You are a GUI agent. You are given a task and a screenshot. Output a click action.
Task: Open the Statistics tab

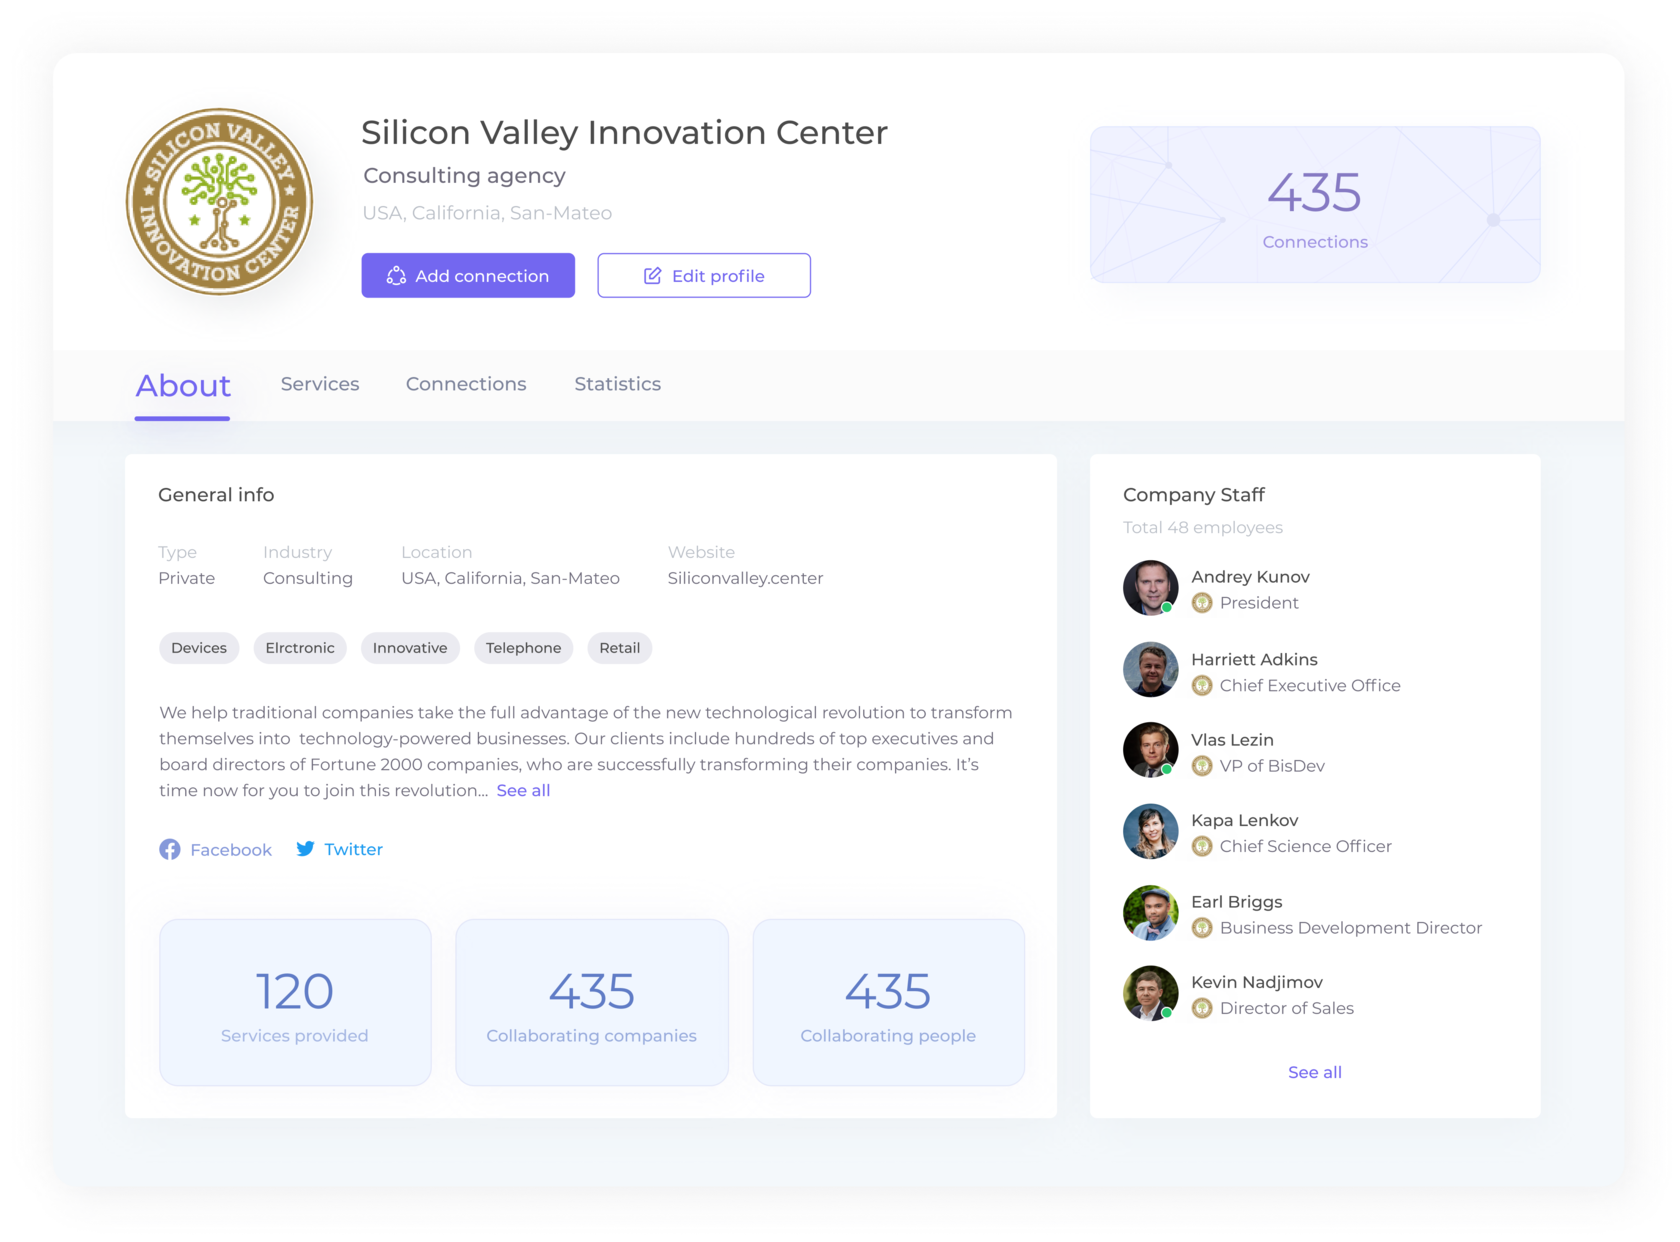pos(617,383)
